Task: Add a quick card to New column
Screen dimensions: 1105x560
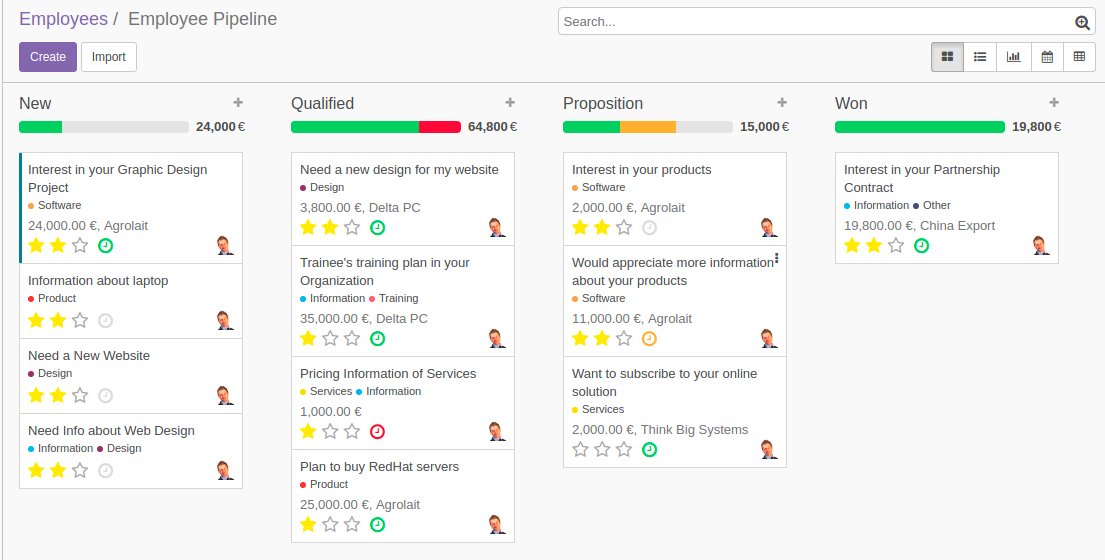Action: [x=238, y=102]
